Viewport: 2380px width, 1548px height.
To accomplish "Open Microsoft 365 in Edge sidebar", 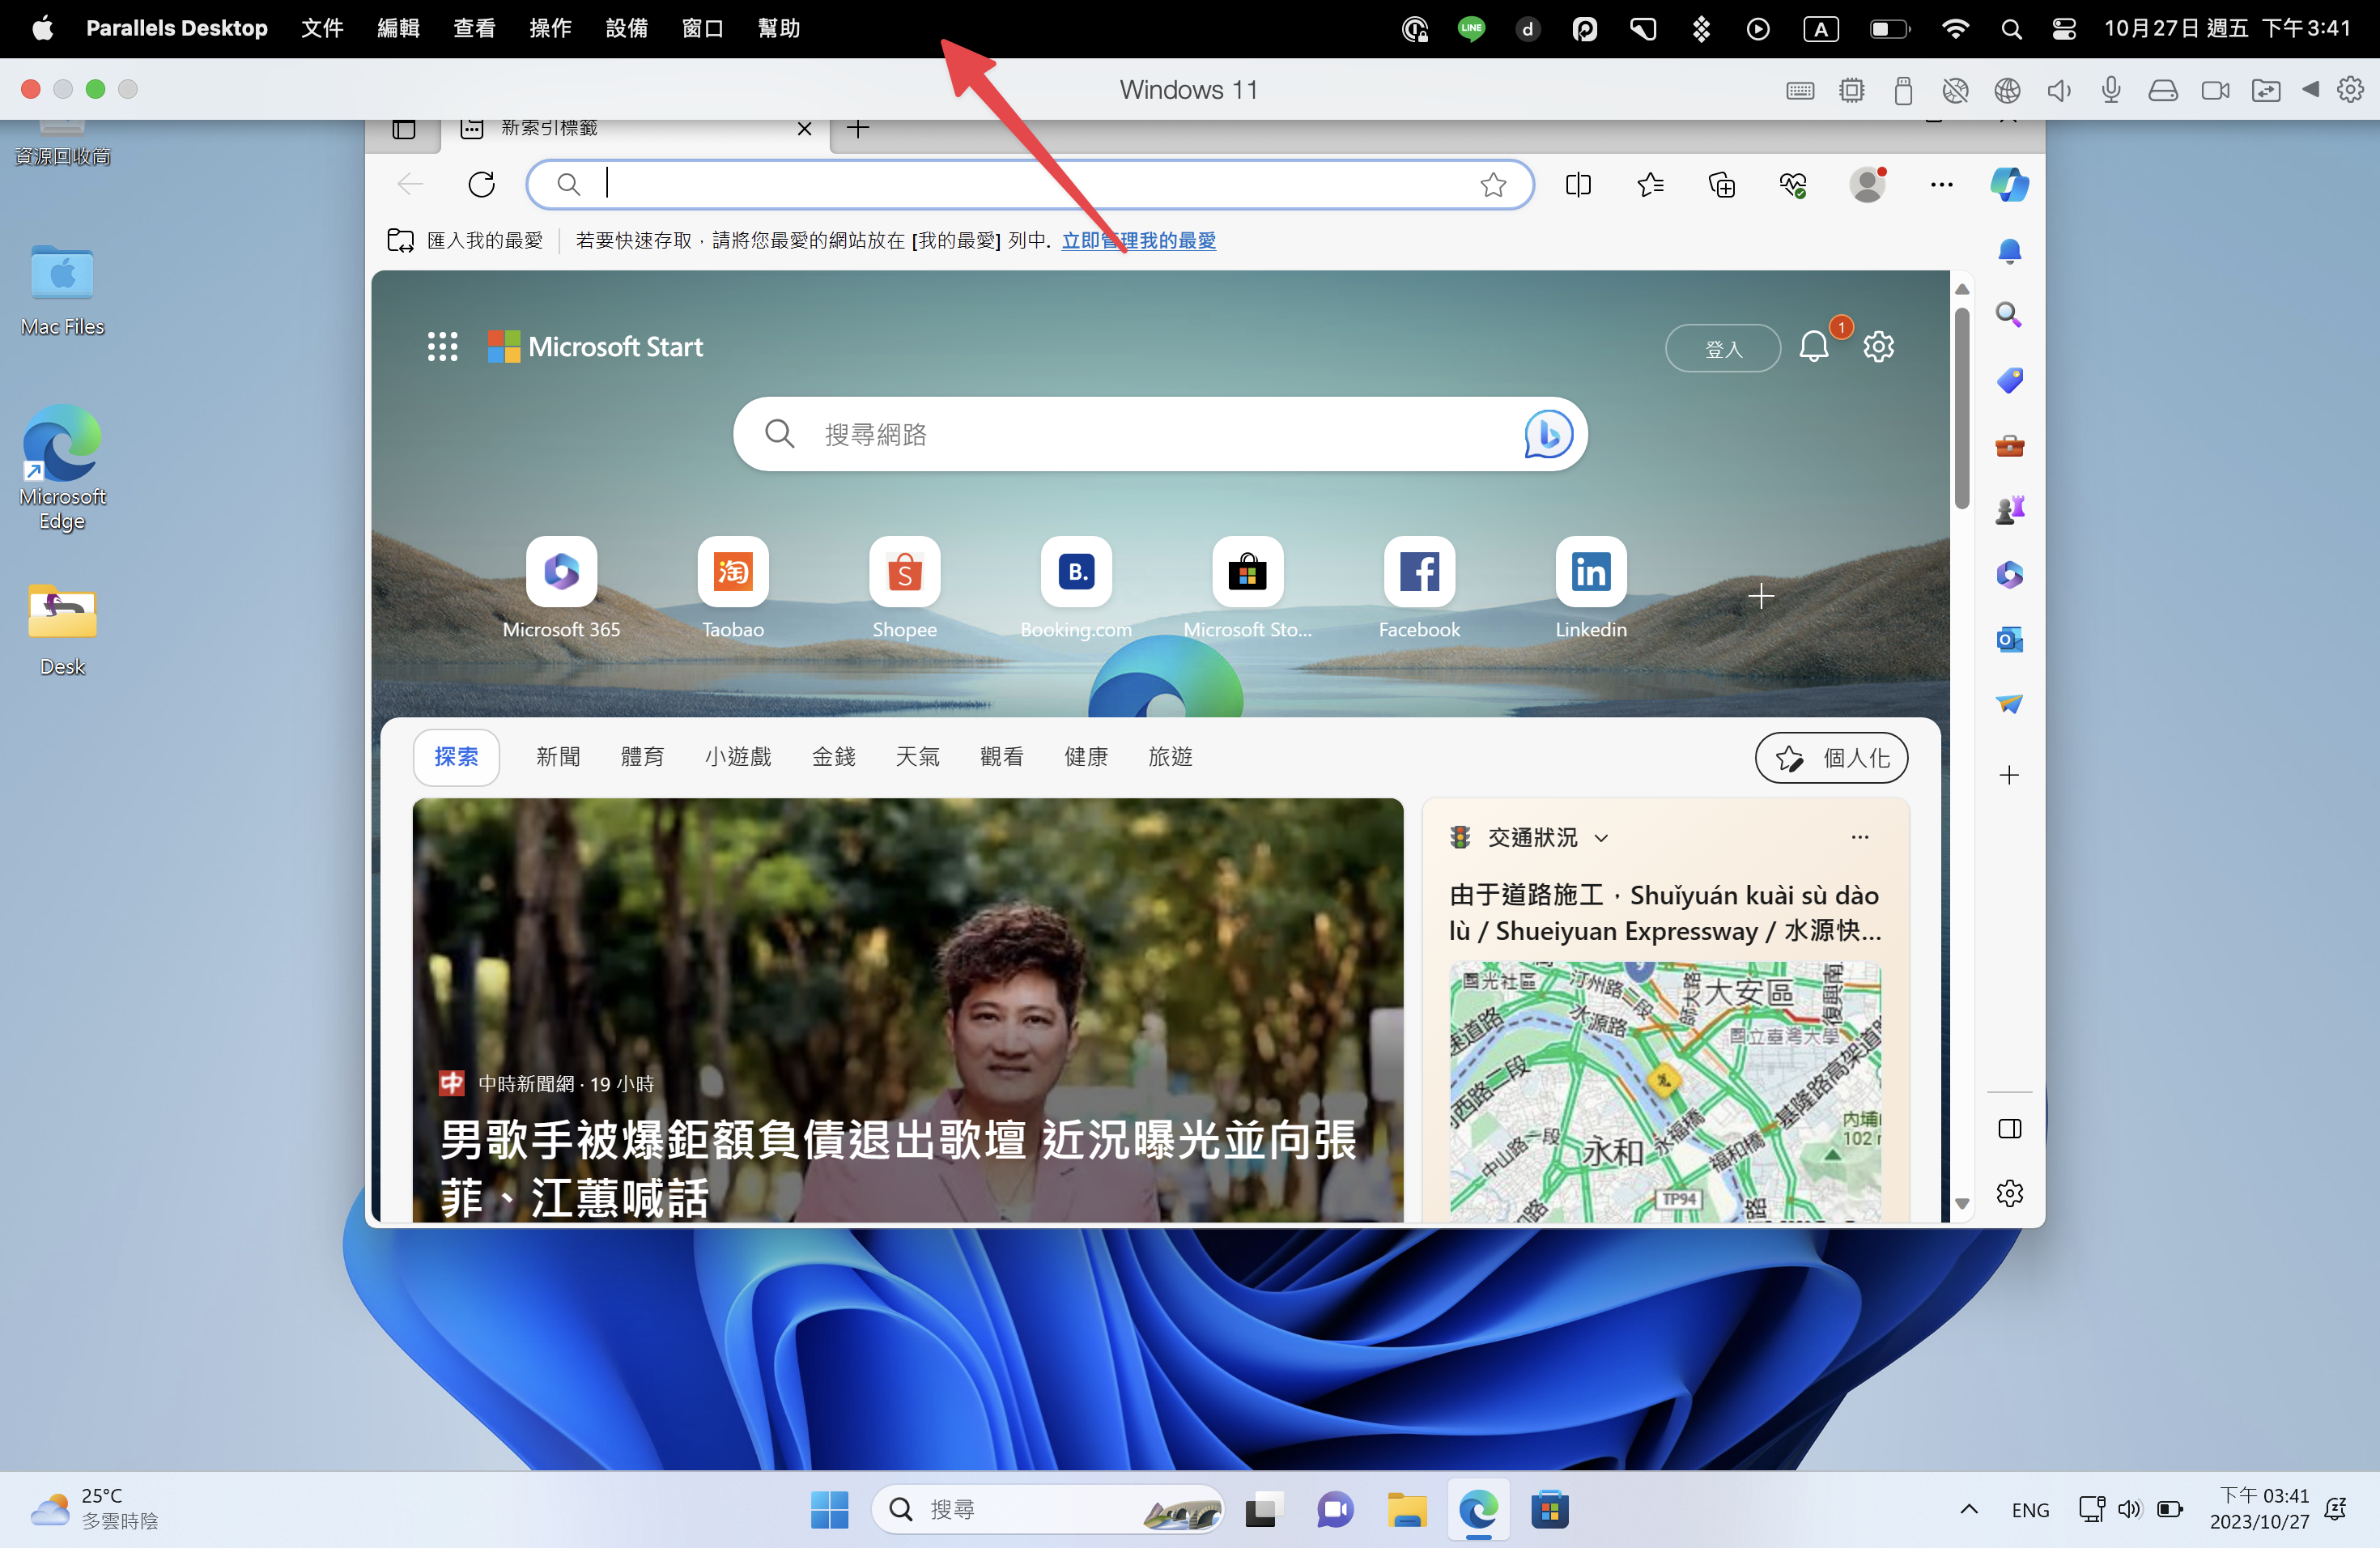I will pos(2009,575).
